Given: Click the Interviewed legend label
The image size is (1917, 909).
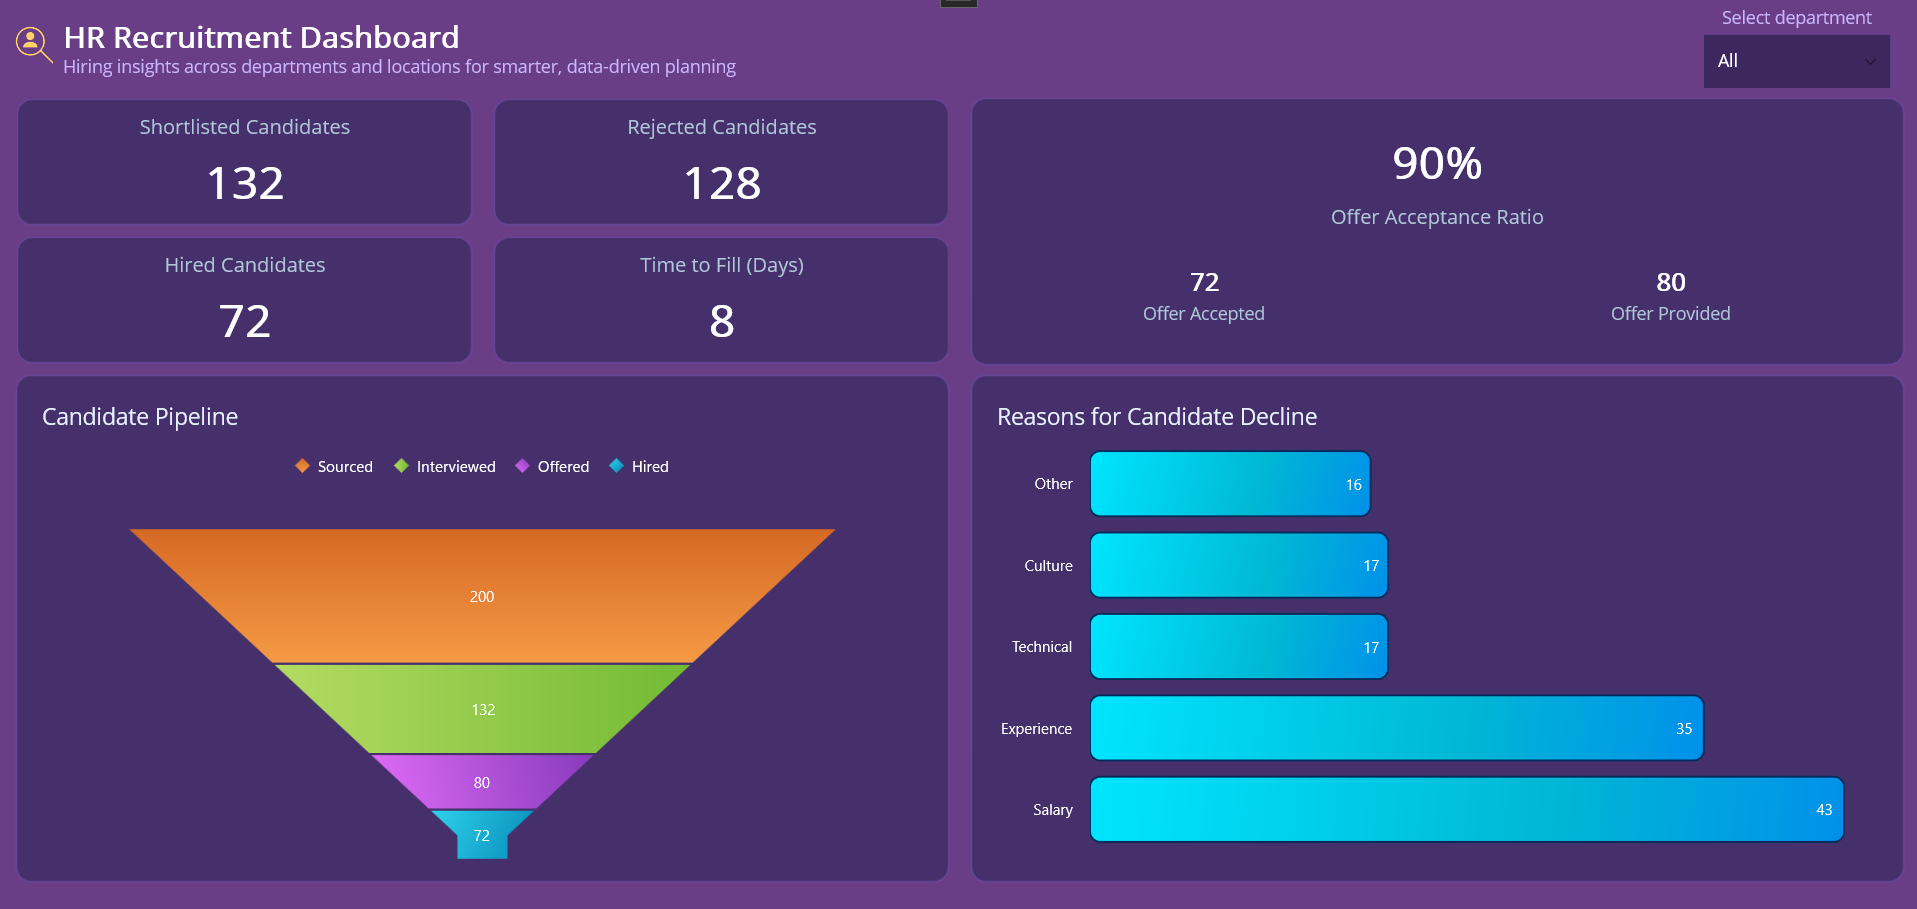Looking at the screenshot, I should pyautogui.click(x=456, y=467).
